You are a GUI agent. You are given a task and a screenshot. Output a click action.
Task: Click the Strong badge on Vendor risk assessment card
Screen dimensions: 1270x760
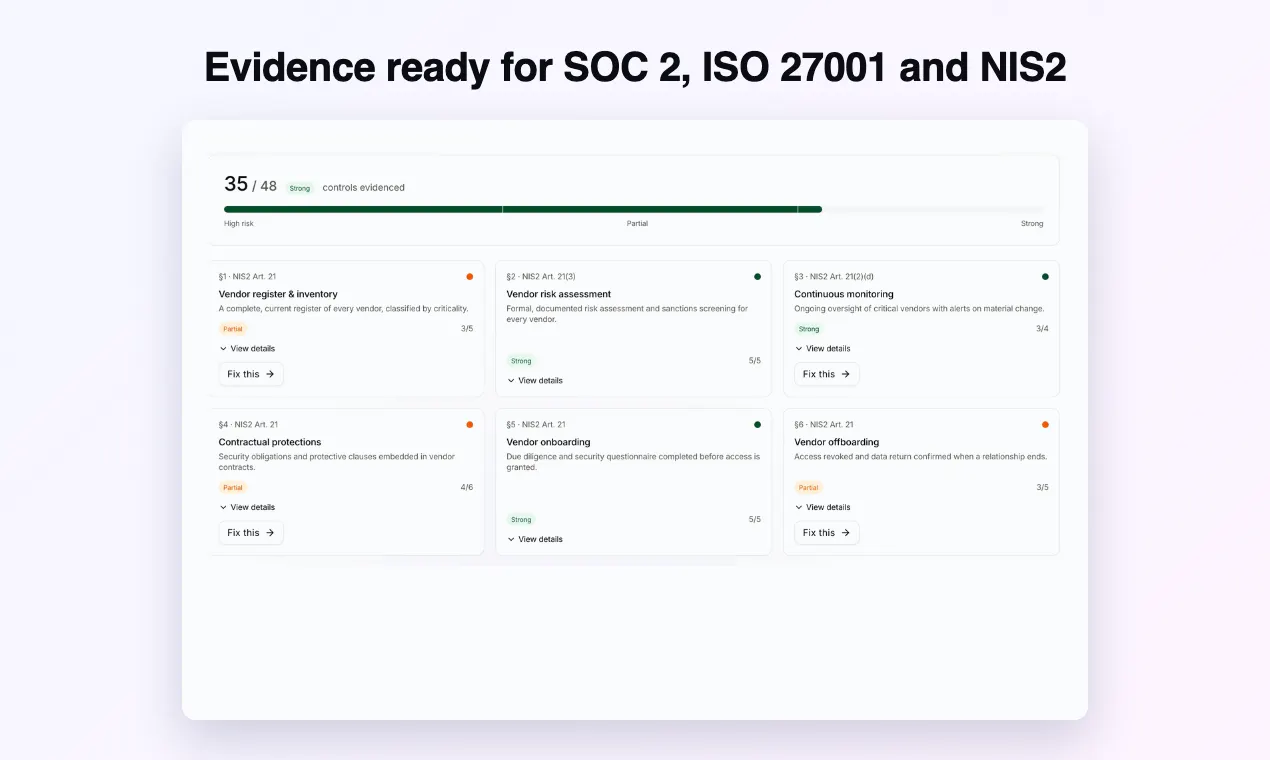point(521,361)
